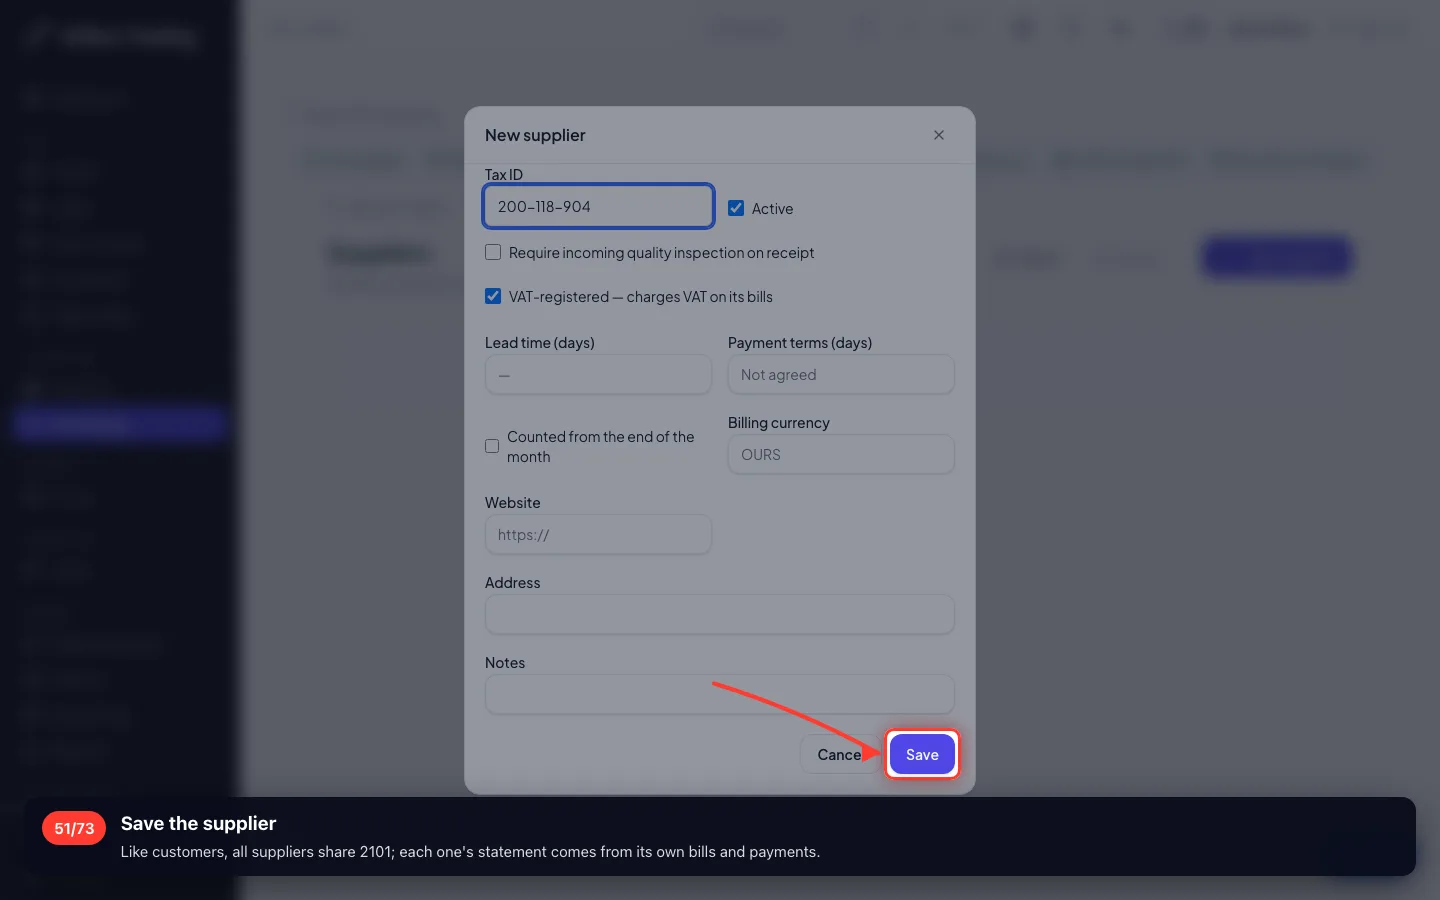Click the Cancel button
1440x900 pixels.
[x=839, y=754]
